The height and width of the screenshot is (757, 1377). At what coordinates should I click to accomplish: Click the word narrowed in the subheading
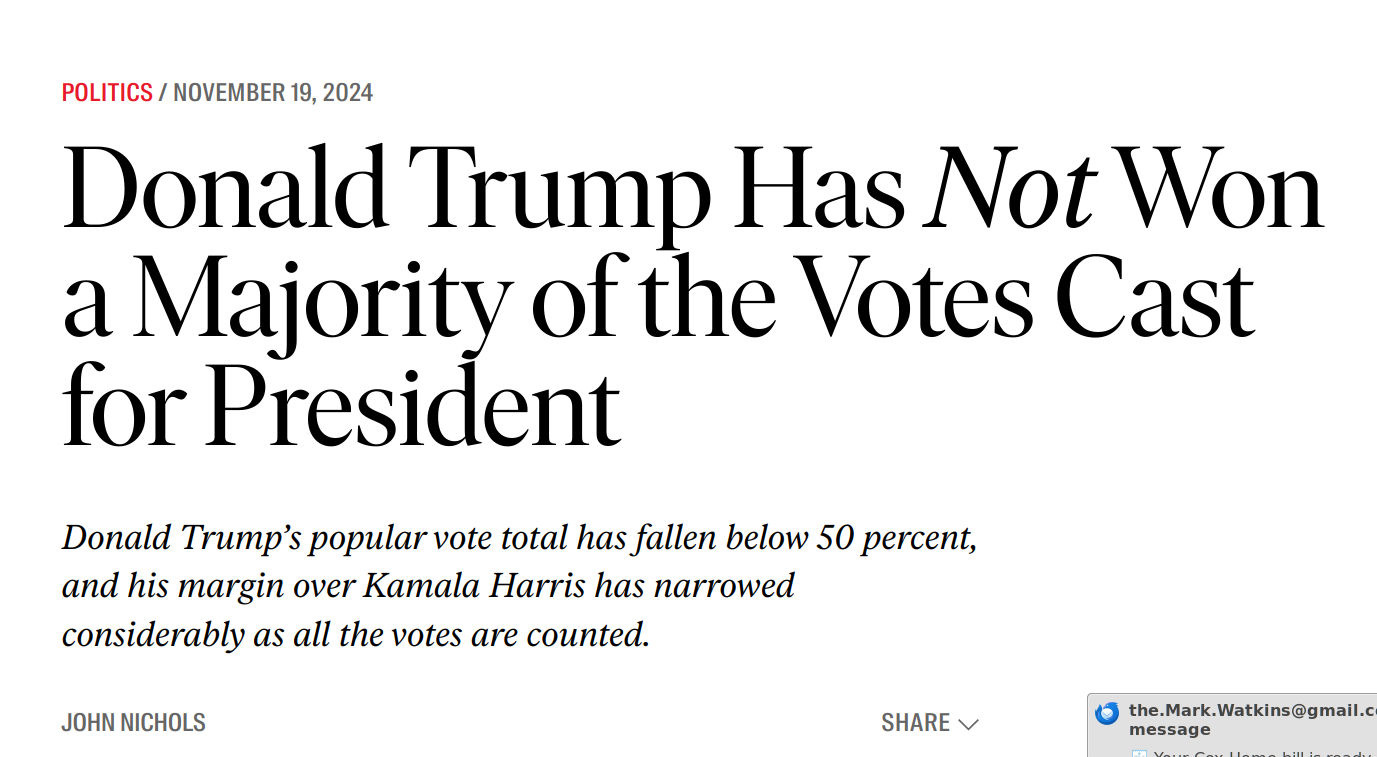coord(724,585)
